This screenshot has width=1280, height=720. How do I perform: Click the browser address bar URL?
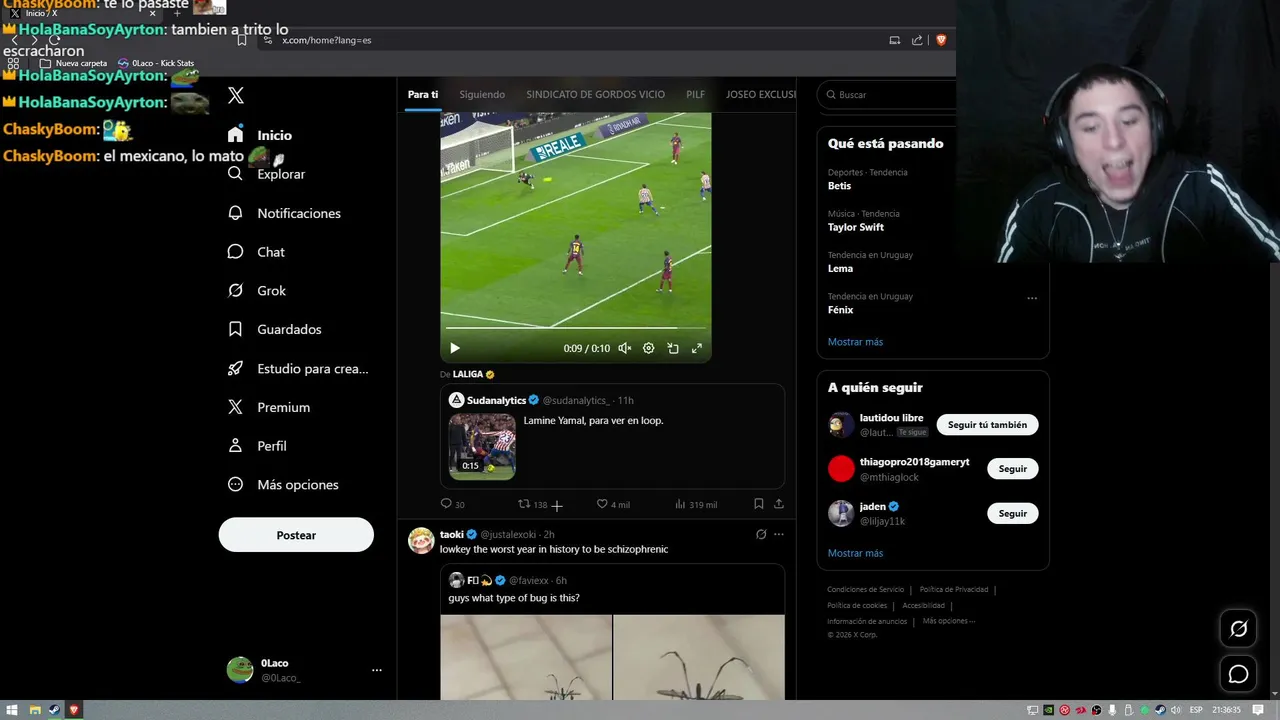pos(326,40)
